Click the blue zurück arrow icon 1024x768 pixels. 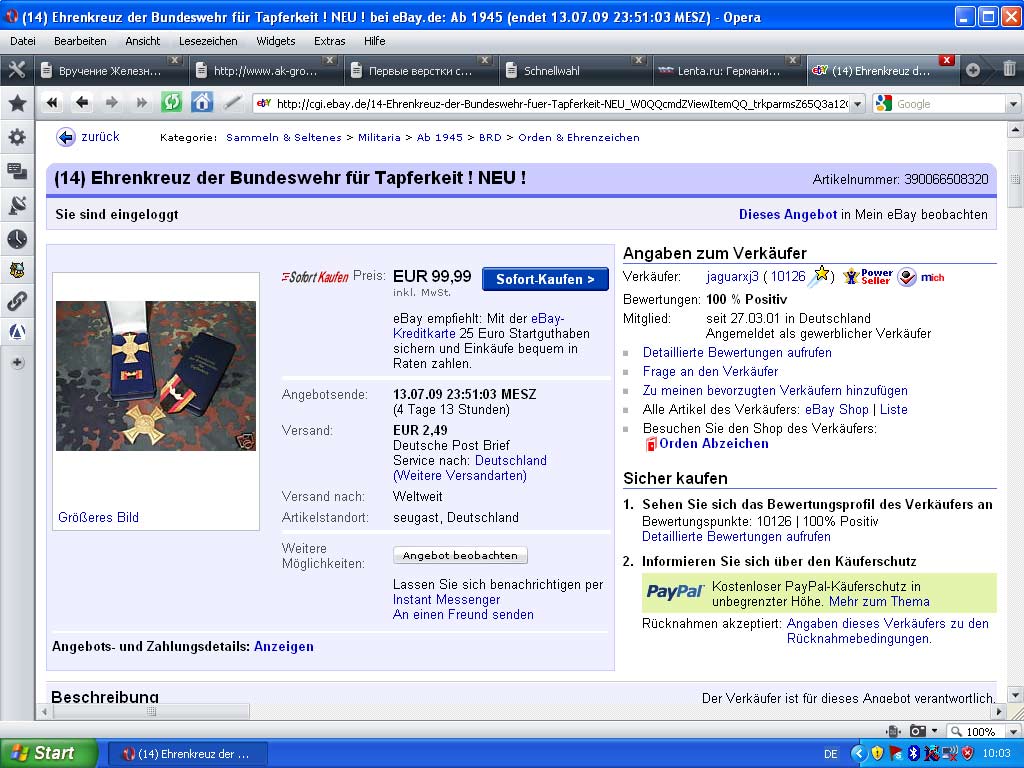[x=66, y=137]
